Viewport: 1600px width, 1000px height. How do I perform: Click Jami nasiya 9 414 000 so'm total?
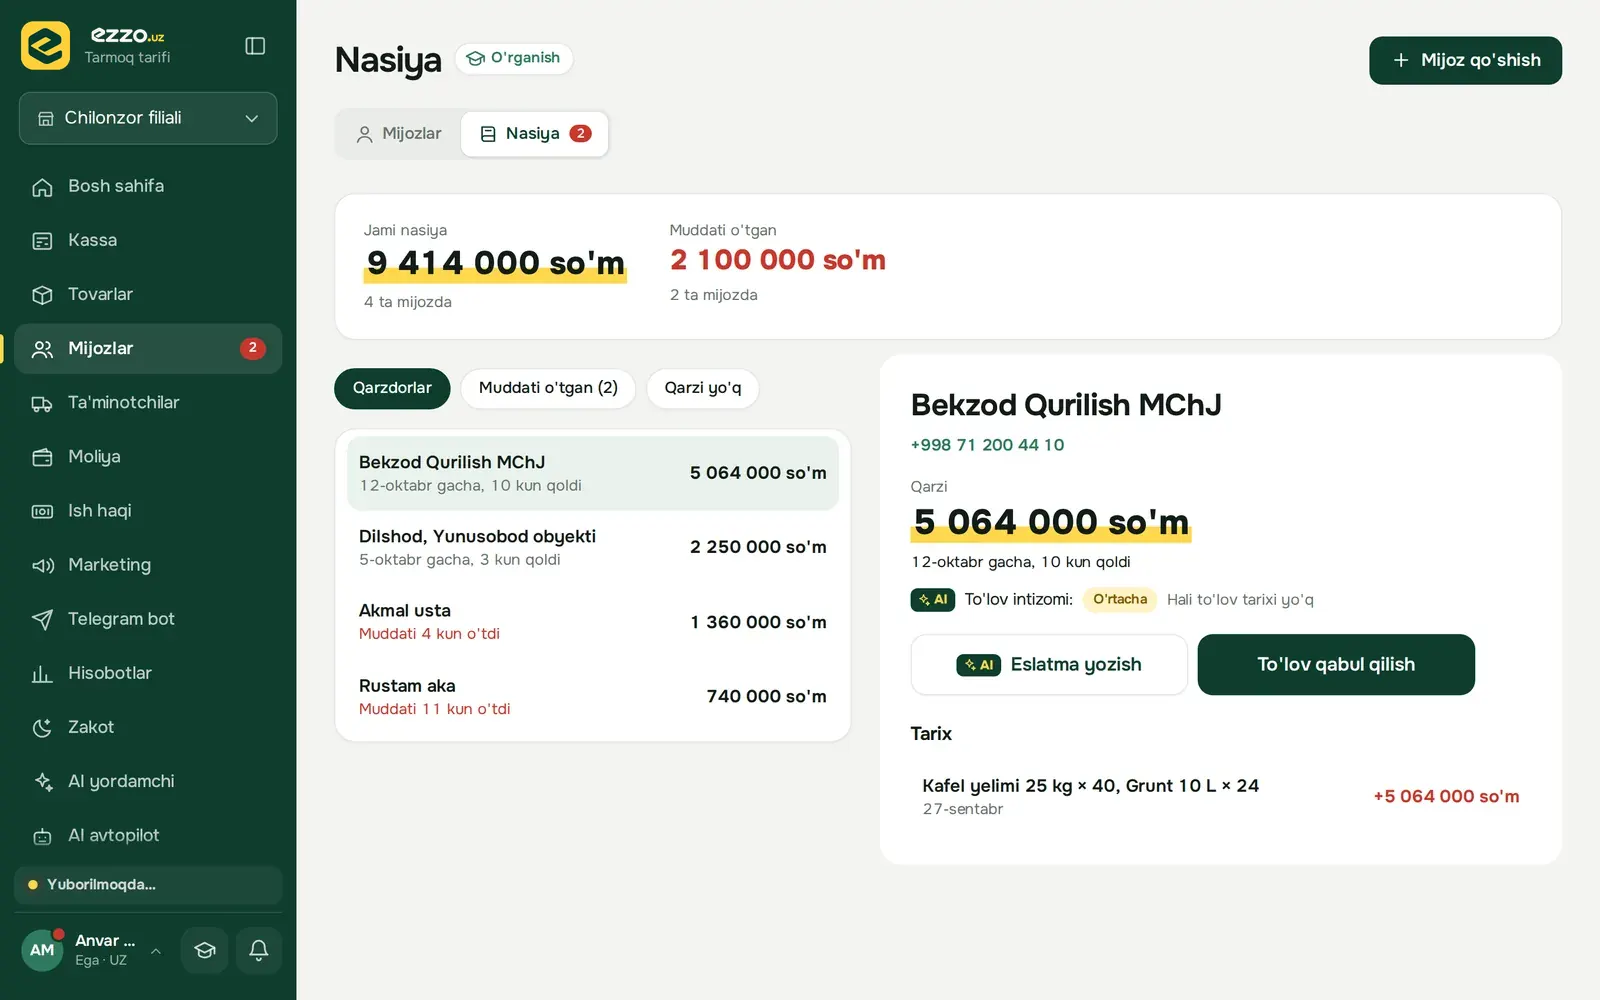click(x=495, y=263)
